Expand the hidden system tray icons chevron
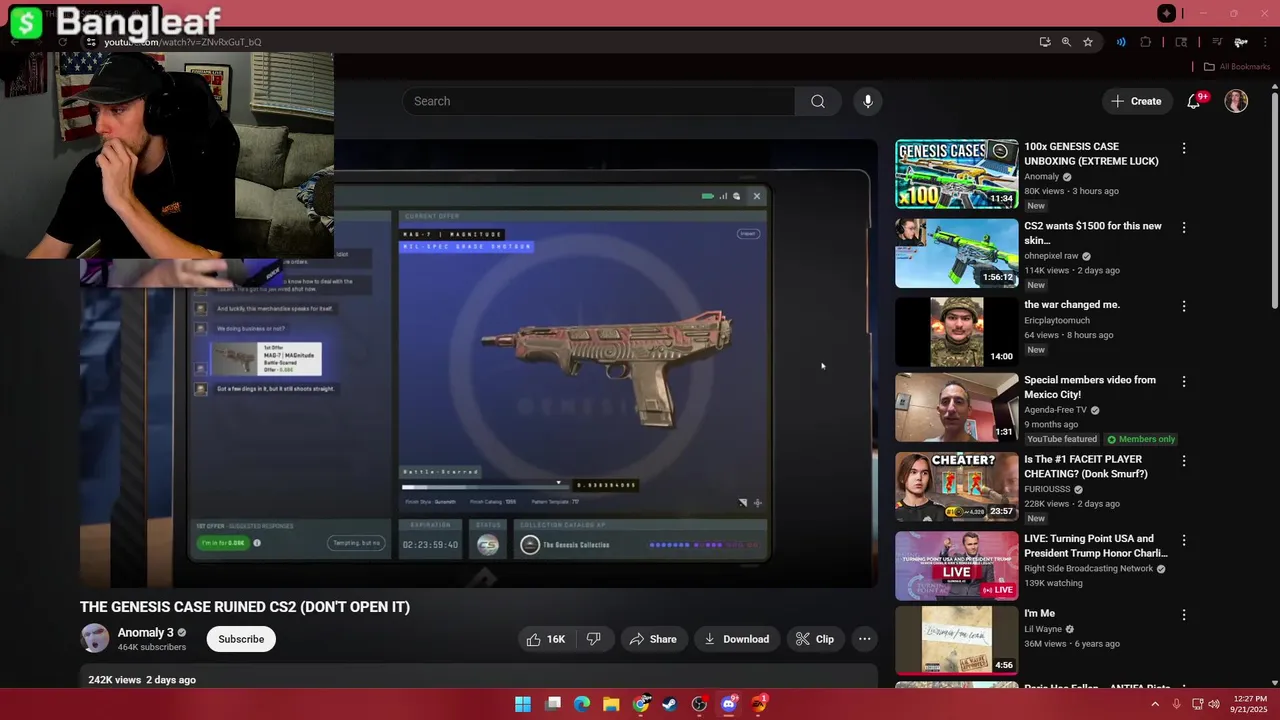 pyautogui.click(x=1155, y=704)
